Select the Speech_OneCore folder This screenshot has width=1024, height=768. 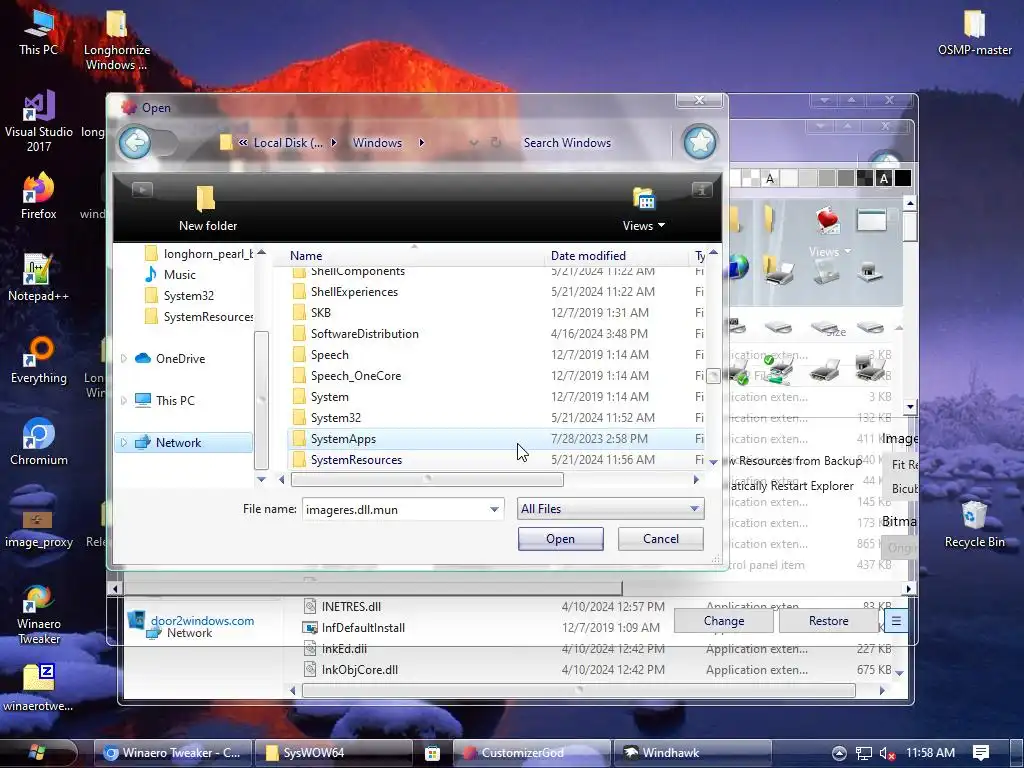[x=495, y=376]
